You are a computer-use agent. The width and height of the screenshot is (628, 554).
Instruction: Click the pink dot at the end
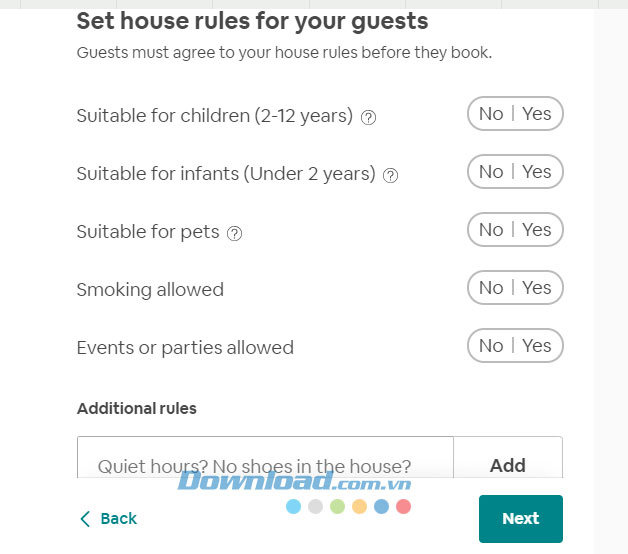click(403, 507)
